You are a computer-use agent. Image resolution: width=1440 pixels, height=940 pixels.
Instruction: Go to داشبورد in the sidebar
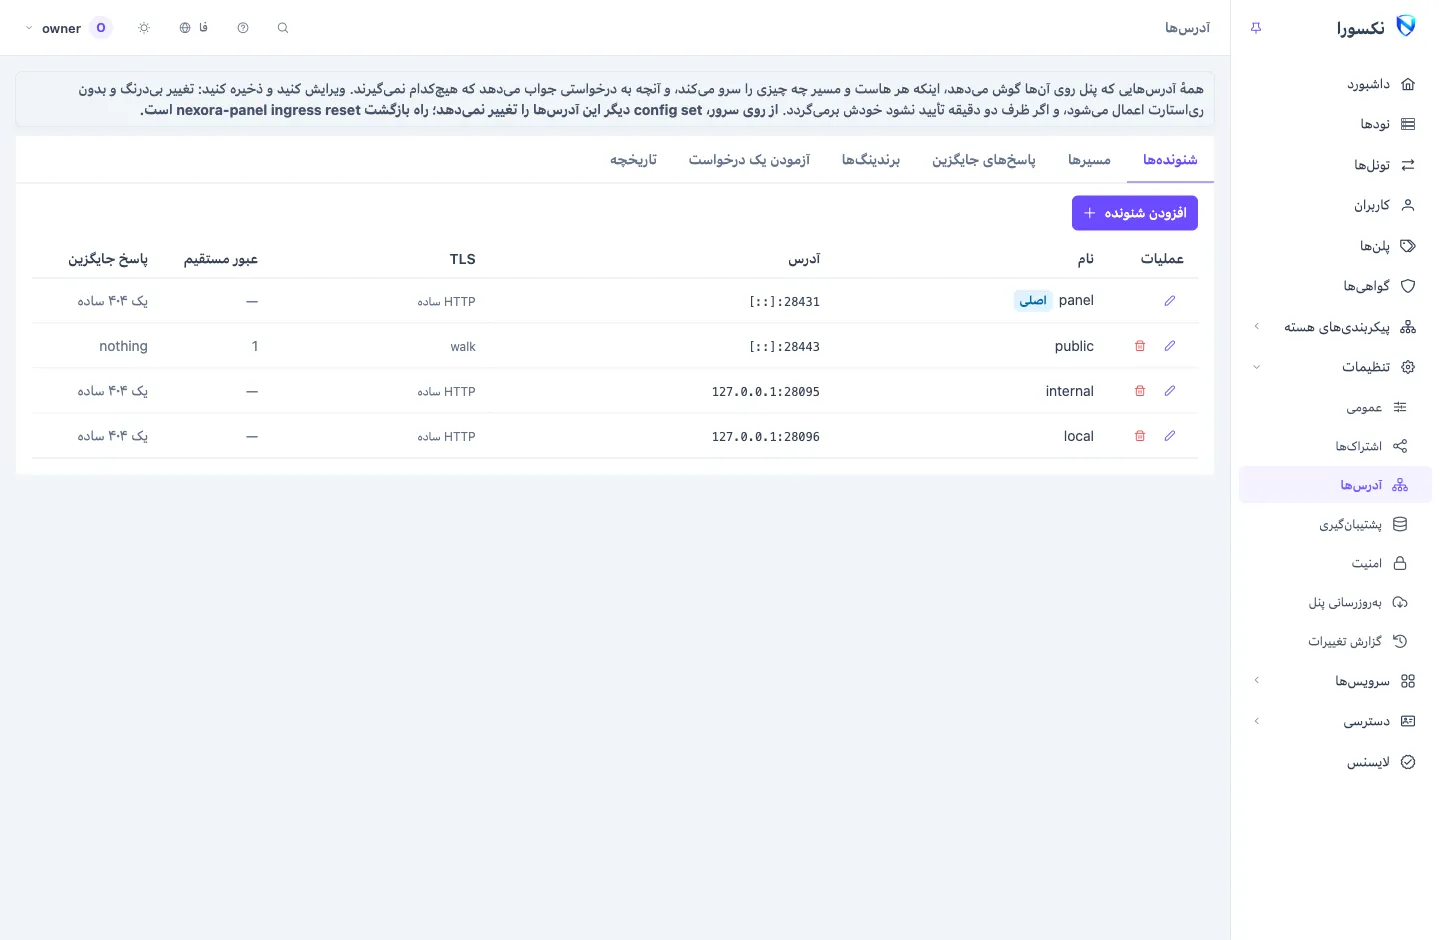[1335, 84]
